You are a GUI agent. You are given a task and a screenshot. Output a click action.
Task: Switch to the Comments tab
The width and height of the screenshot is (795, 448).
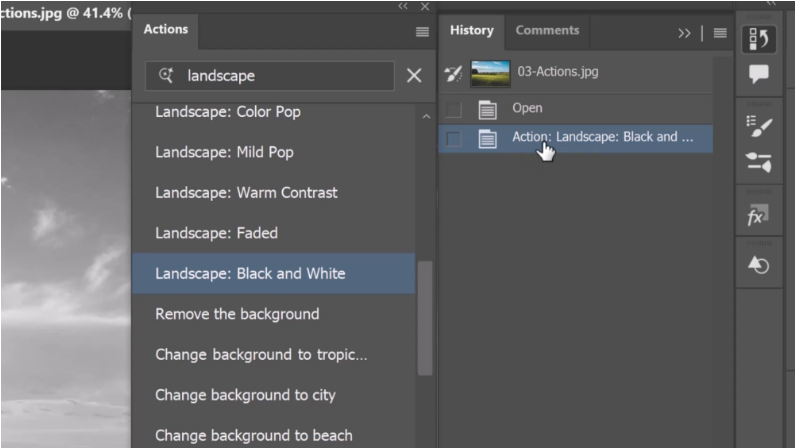[547, 30]
